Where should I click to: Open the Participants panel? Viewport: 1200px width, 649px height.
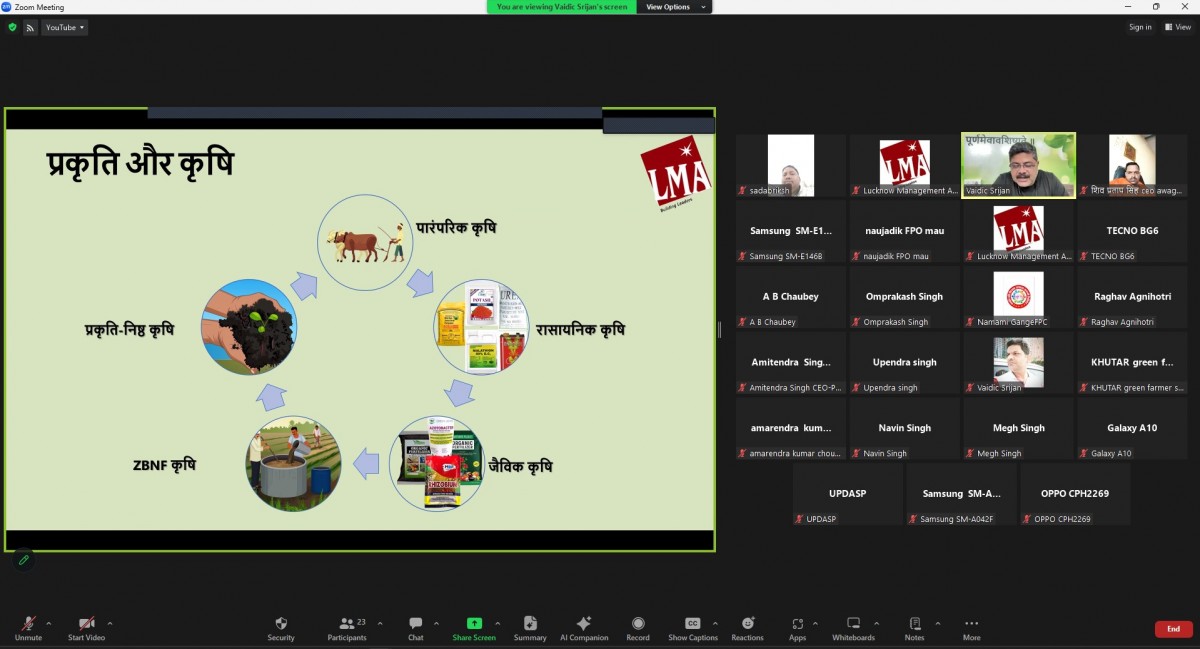347,628
